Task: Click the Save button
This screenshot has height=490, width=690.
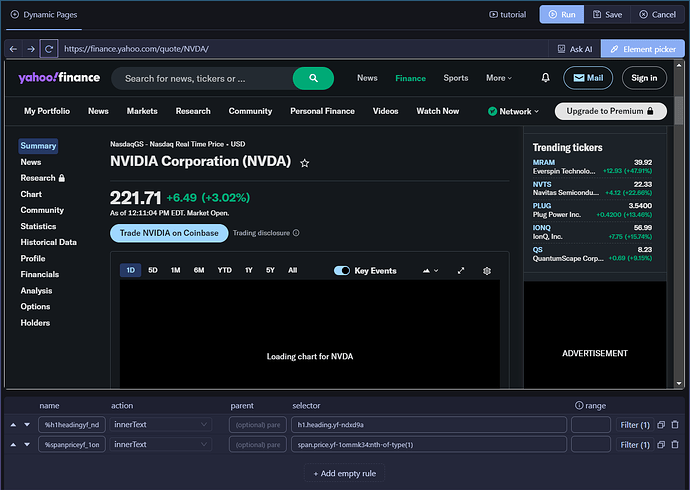Action: (607, 15)
